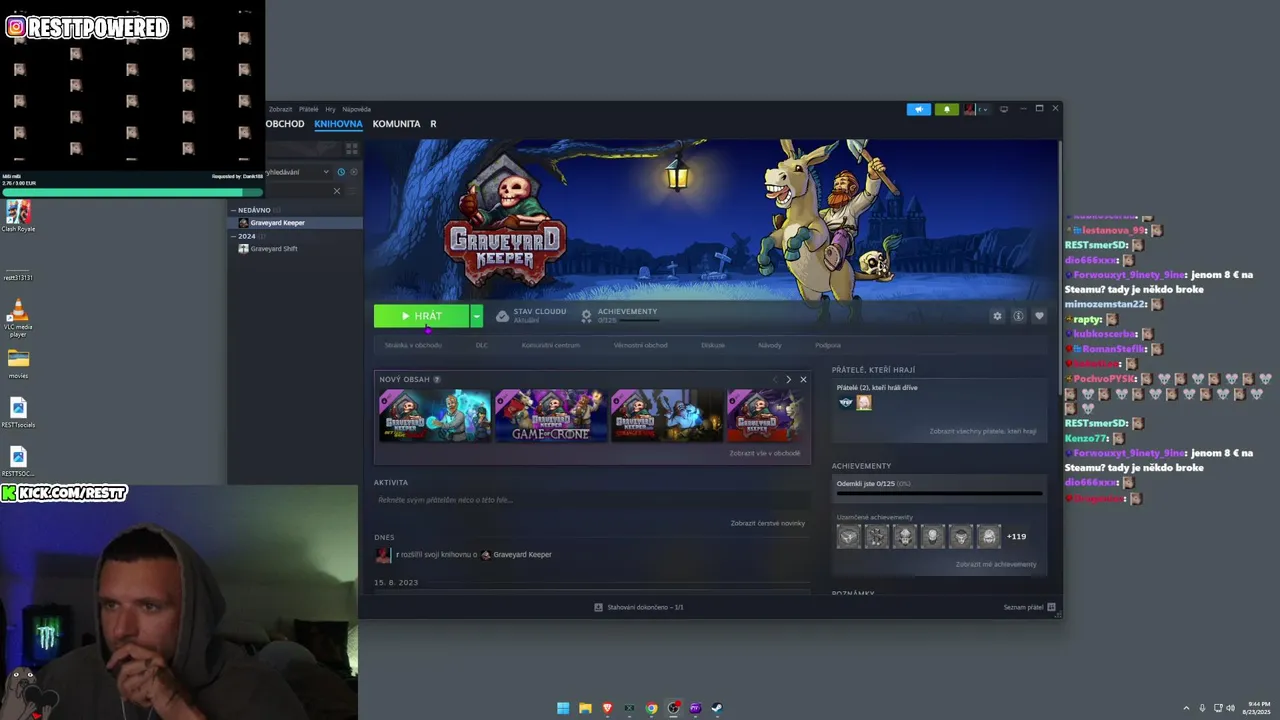Open the Přátelé menu
The image size is (1280, 720).
click(308, 109)
